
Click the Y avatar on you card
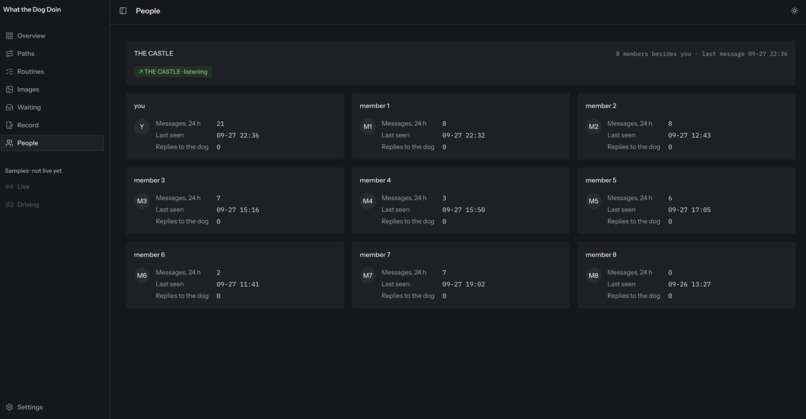click(x=142, y=126)
